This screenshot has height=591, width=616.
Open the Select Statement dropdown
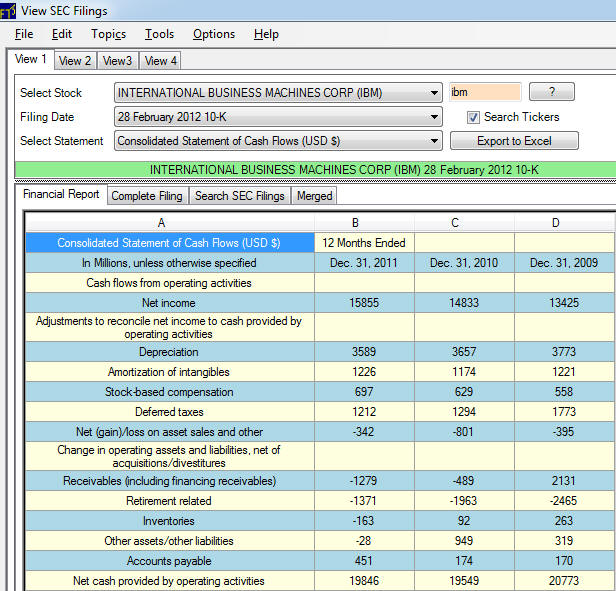278,141
